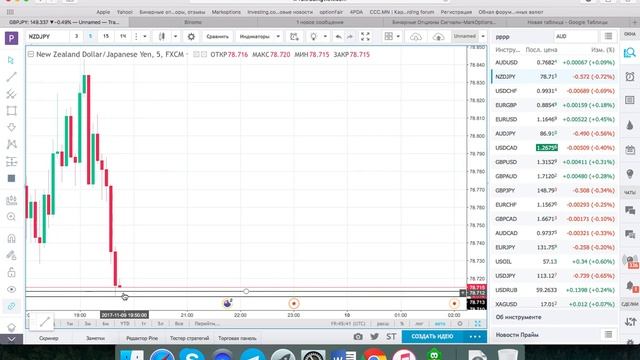
Task: Select USDCHF in the watchlist
Action: point(555,91)
